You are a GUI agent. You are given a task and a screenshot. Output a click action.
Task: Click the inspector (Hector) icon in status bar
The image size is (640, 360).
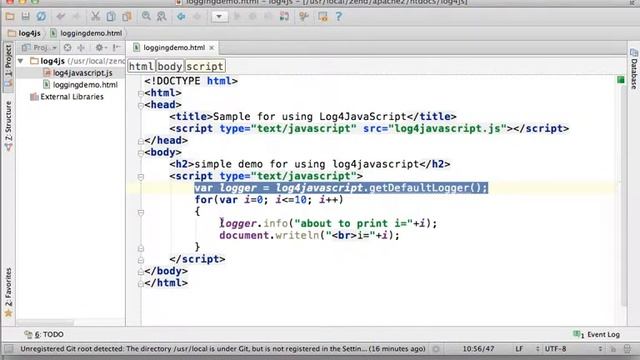click(627, 349)
